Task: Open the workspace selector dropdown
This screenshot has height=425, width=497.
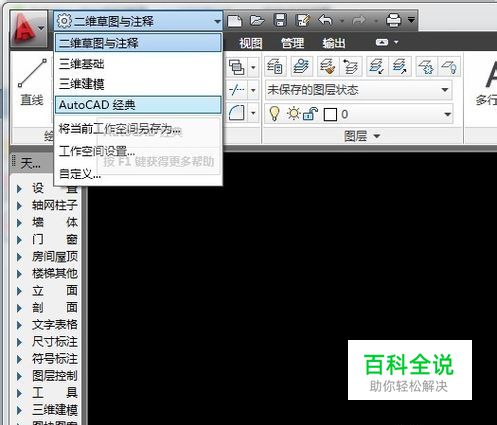Action: (138, 21)
